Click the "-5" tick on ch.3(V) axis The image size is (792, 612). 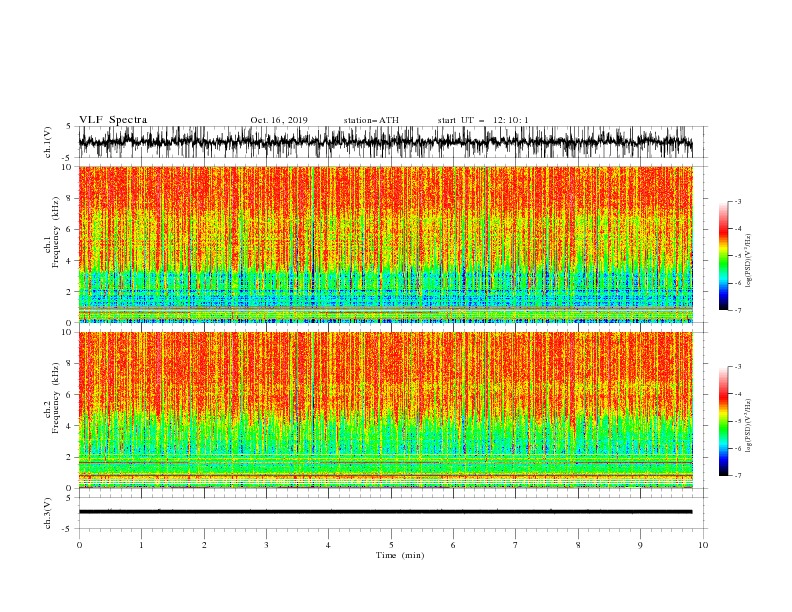[x=68, y=529]
